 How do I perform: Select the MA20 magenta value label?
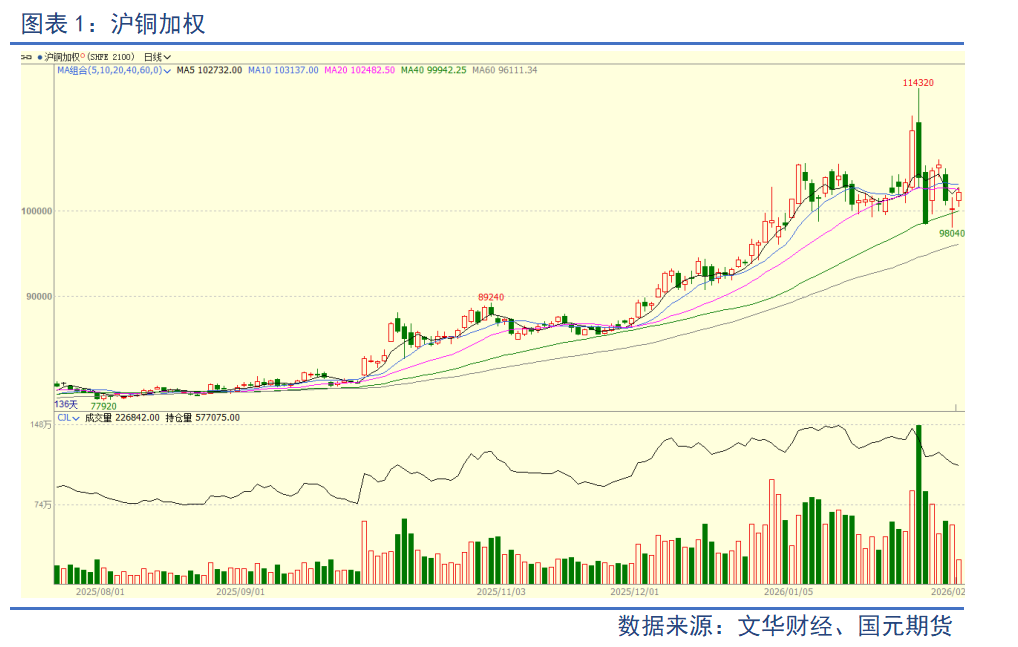pyautogui.click(x=359, y=70)
